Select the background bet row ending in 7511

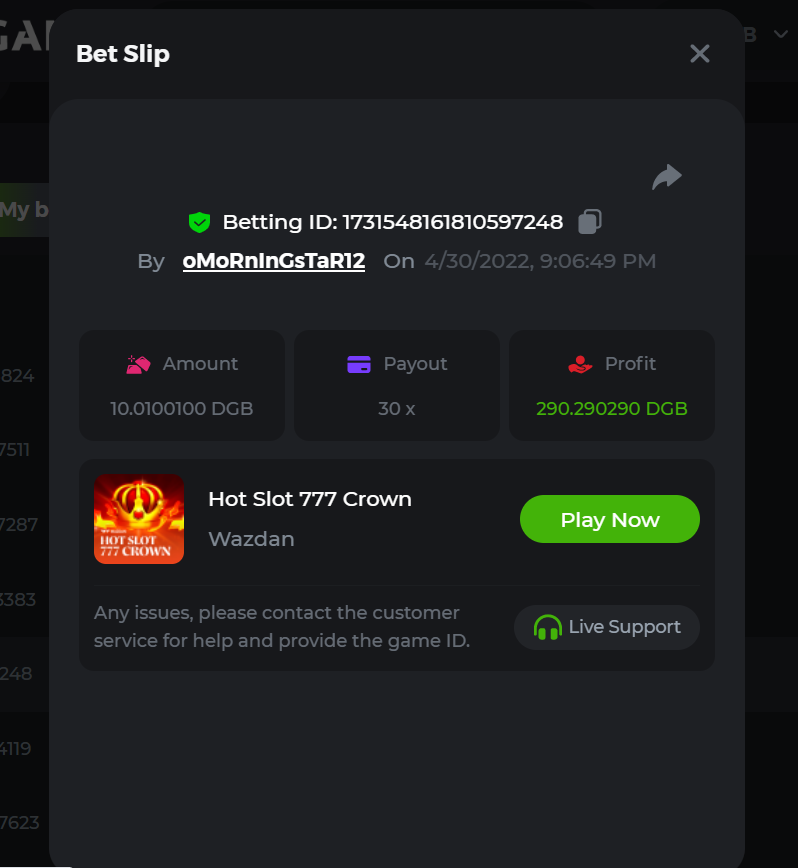15,449
